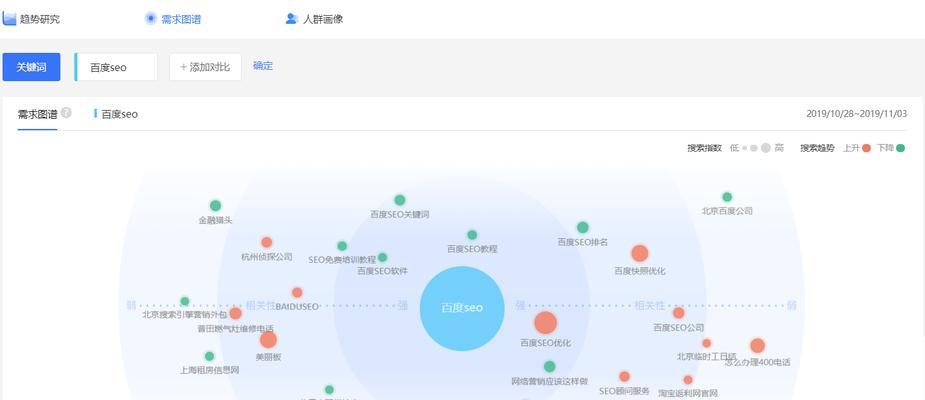Viewport: 925px width, 400px height.
Task: Click the BAIDUSEO node
Action: pyautogui.click(x=297, y=293)
